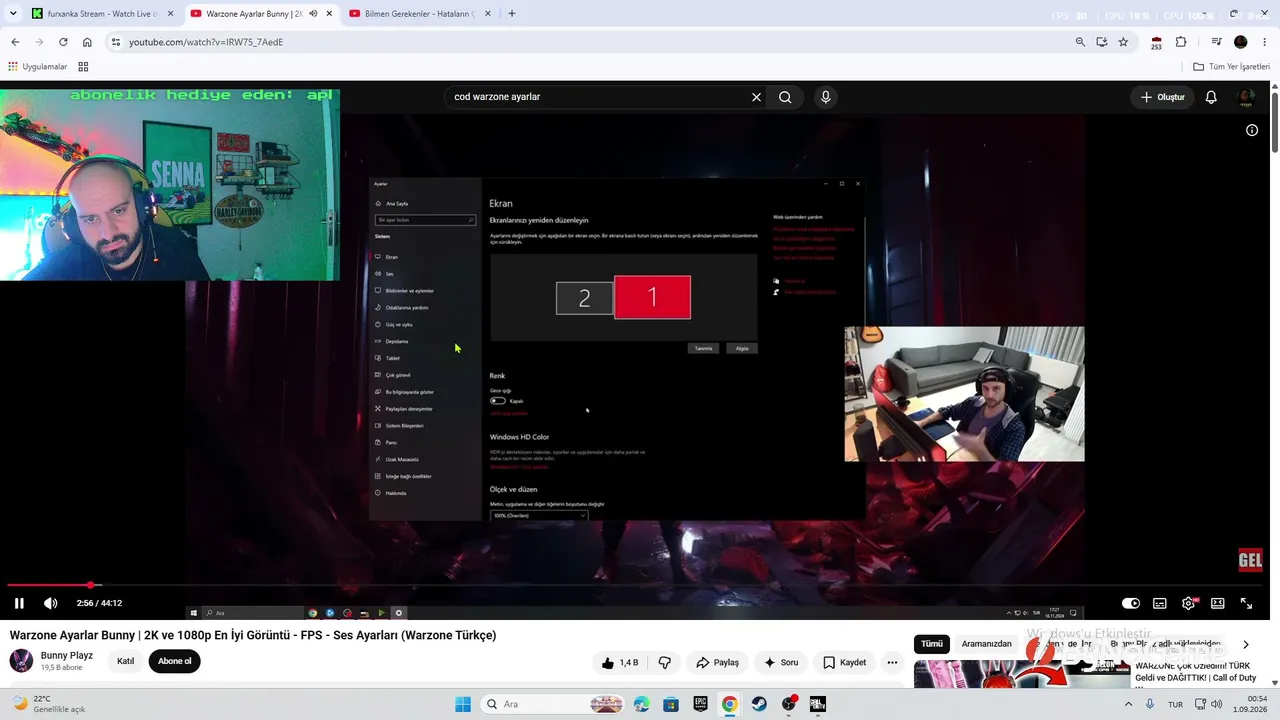Screen dimensions: 1280x720
Task: Toggle subtitles on the video
Action: point(1160,603)
